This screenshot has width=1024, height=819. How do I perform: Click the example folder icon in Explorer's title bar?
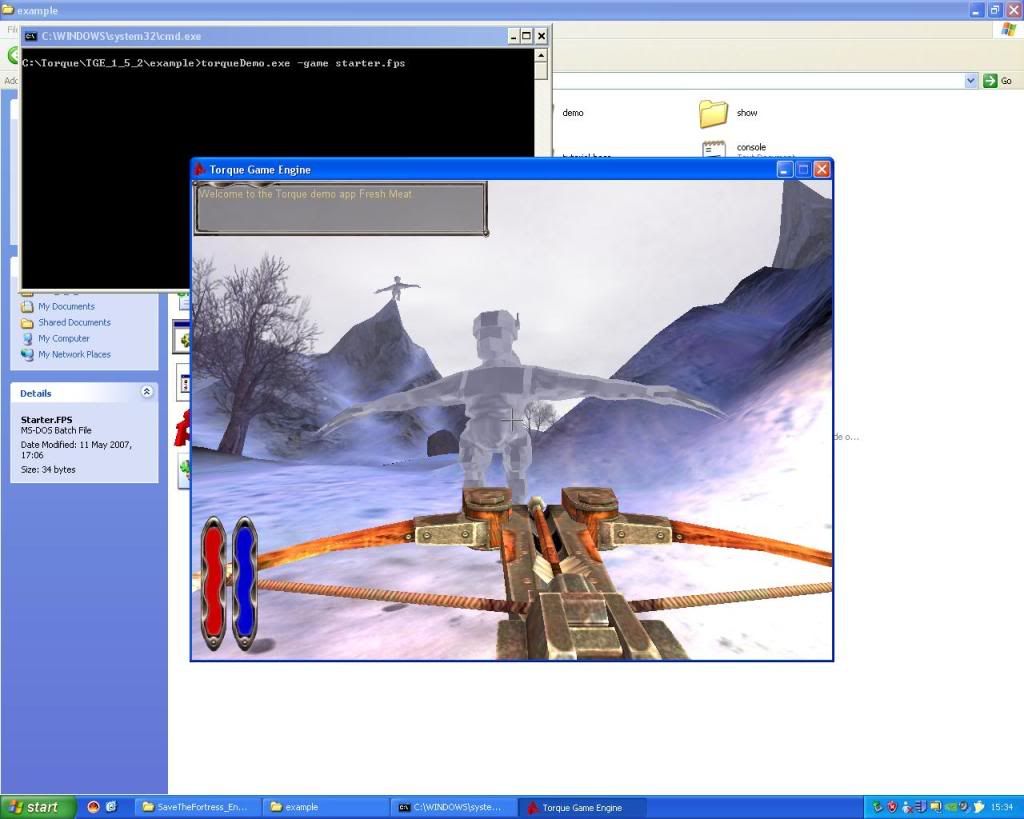pos(8,10)
